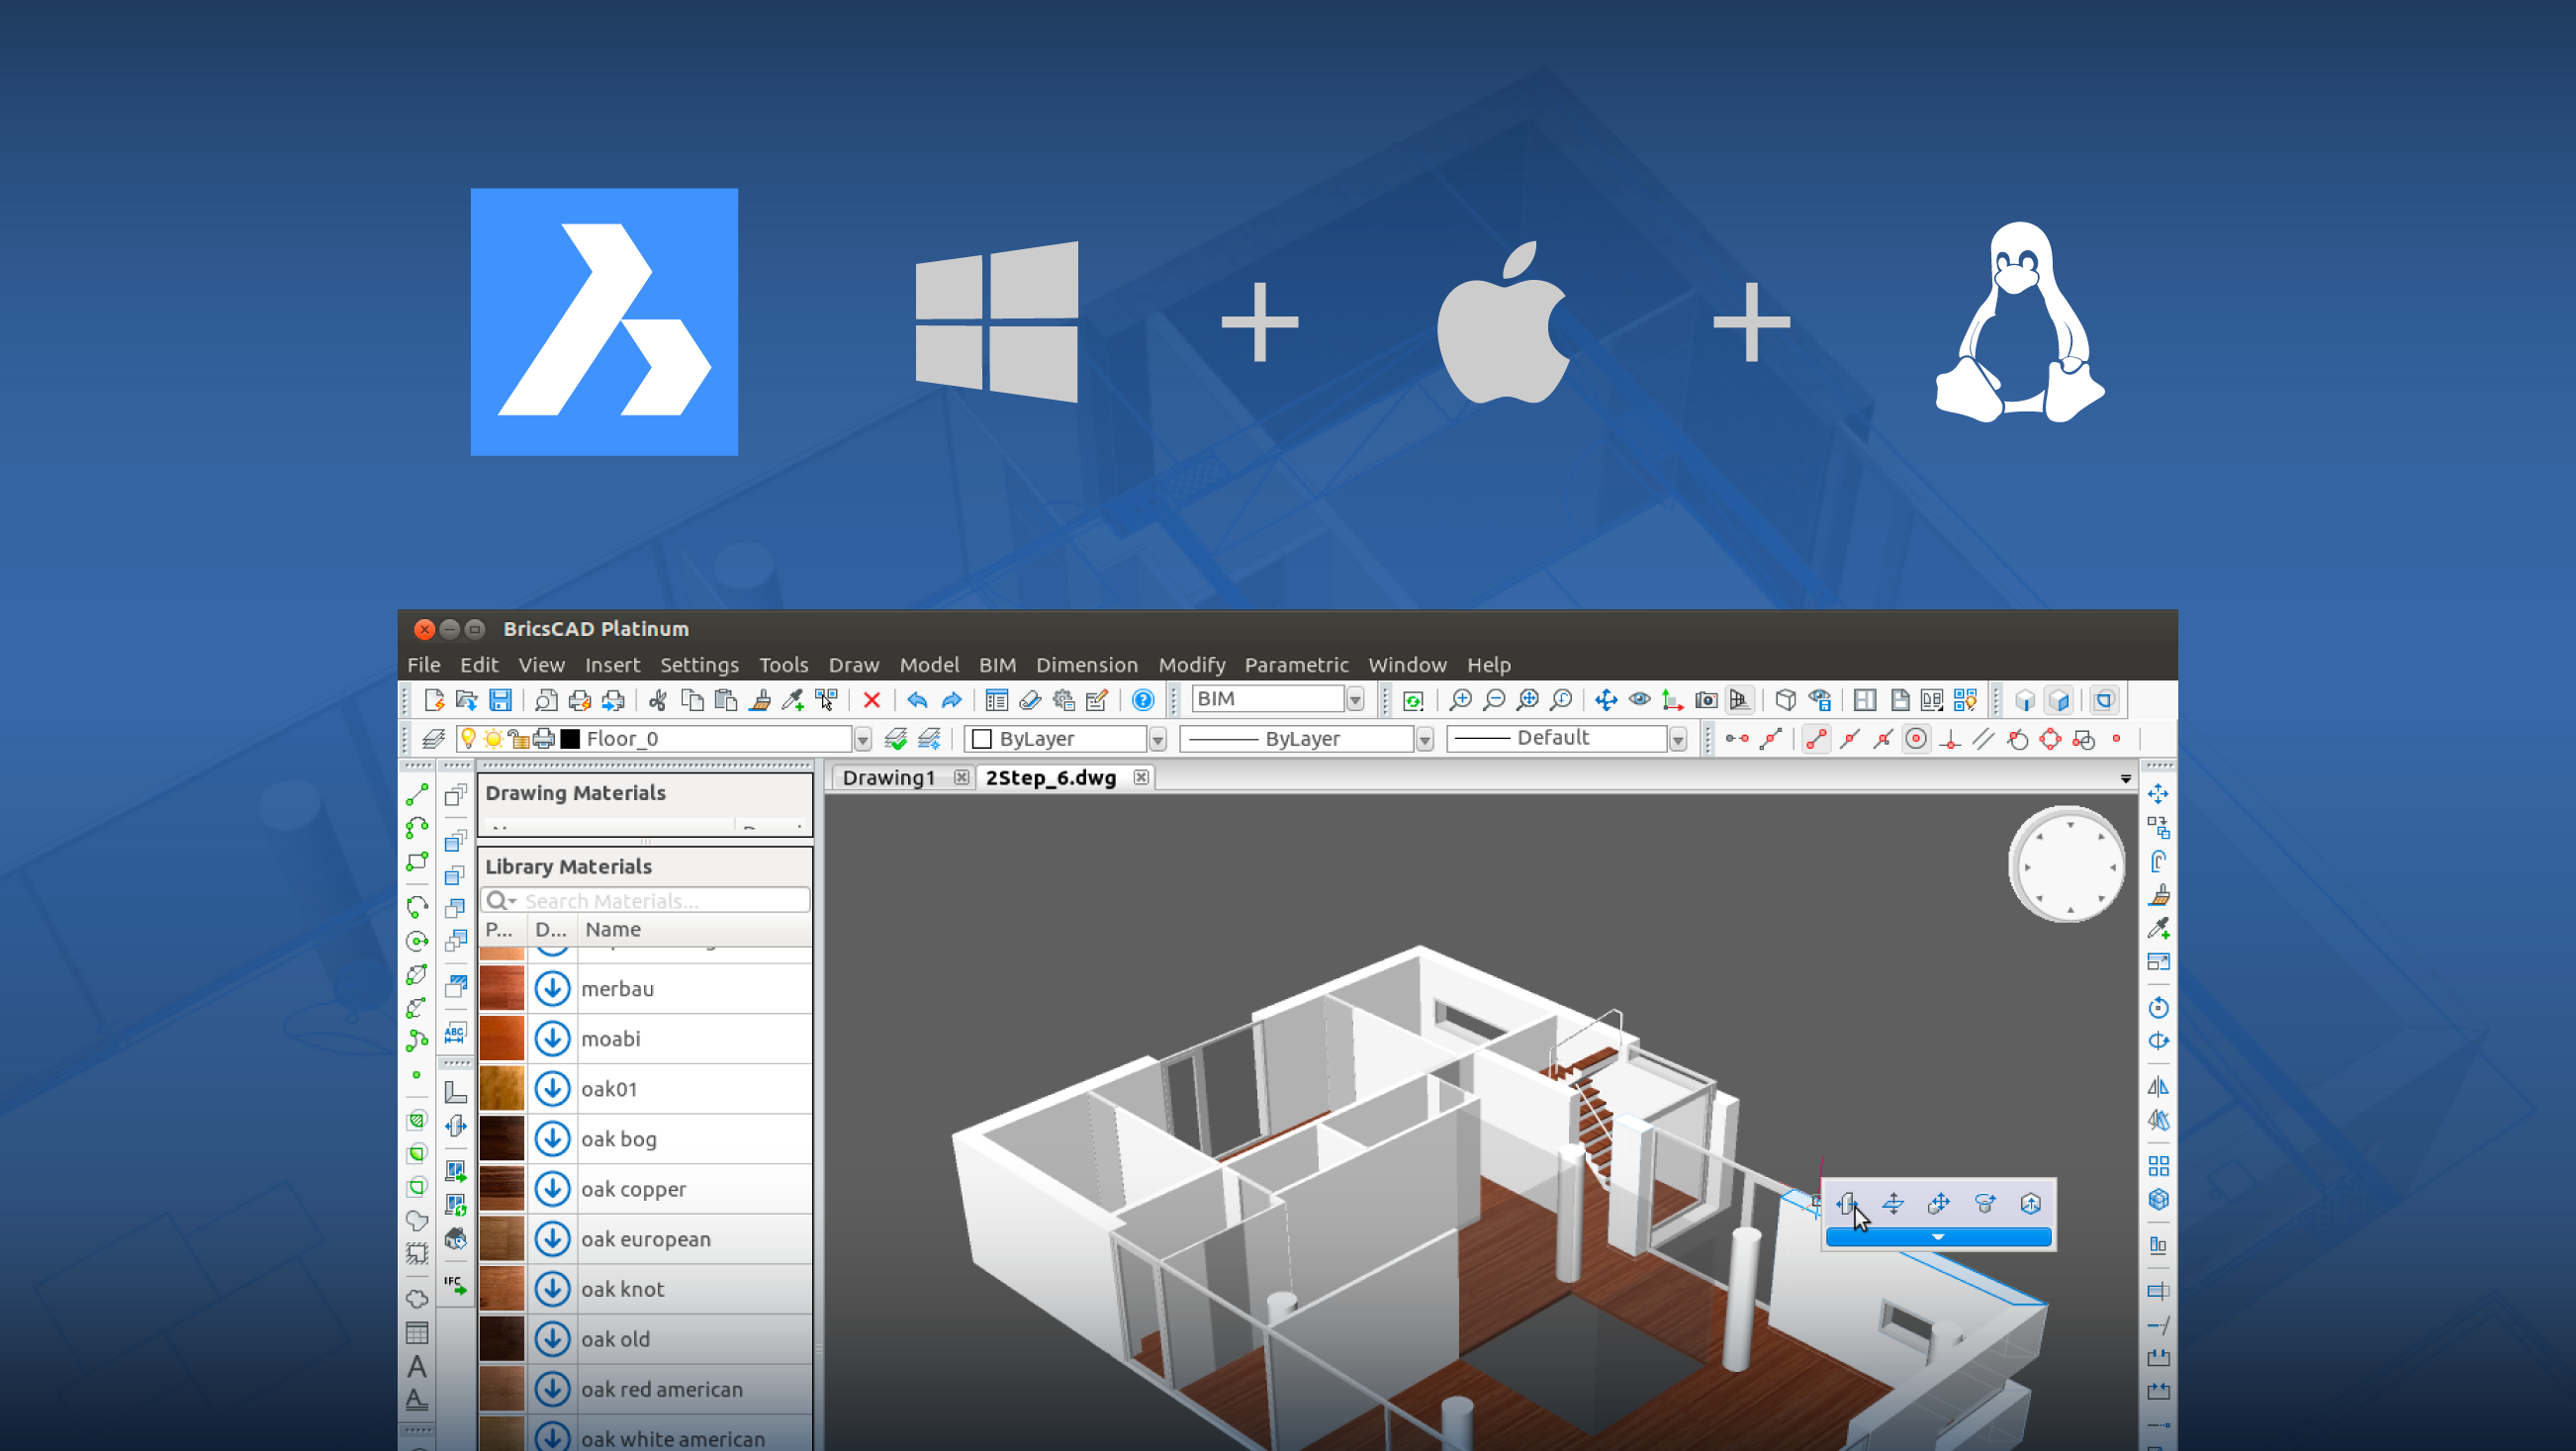Open the Parametric menu
Image resolution: width=2576 pixels, height=1451 pixels.
pos(1296,665)
